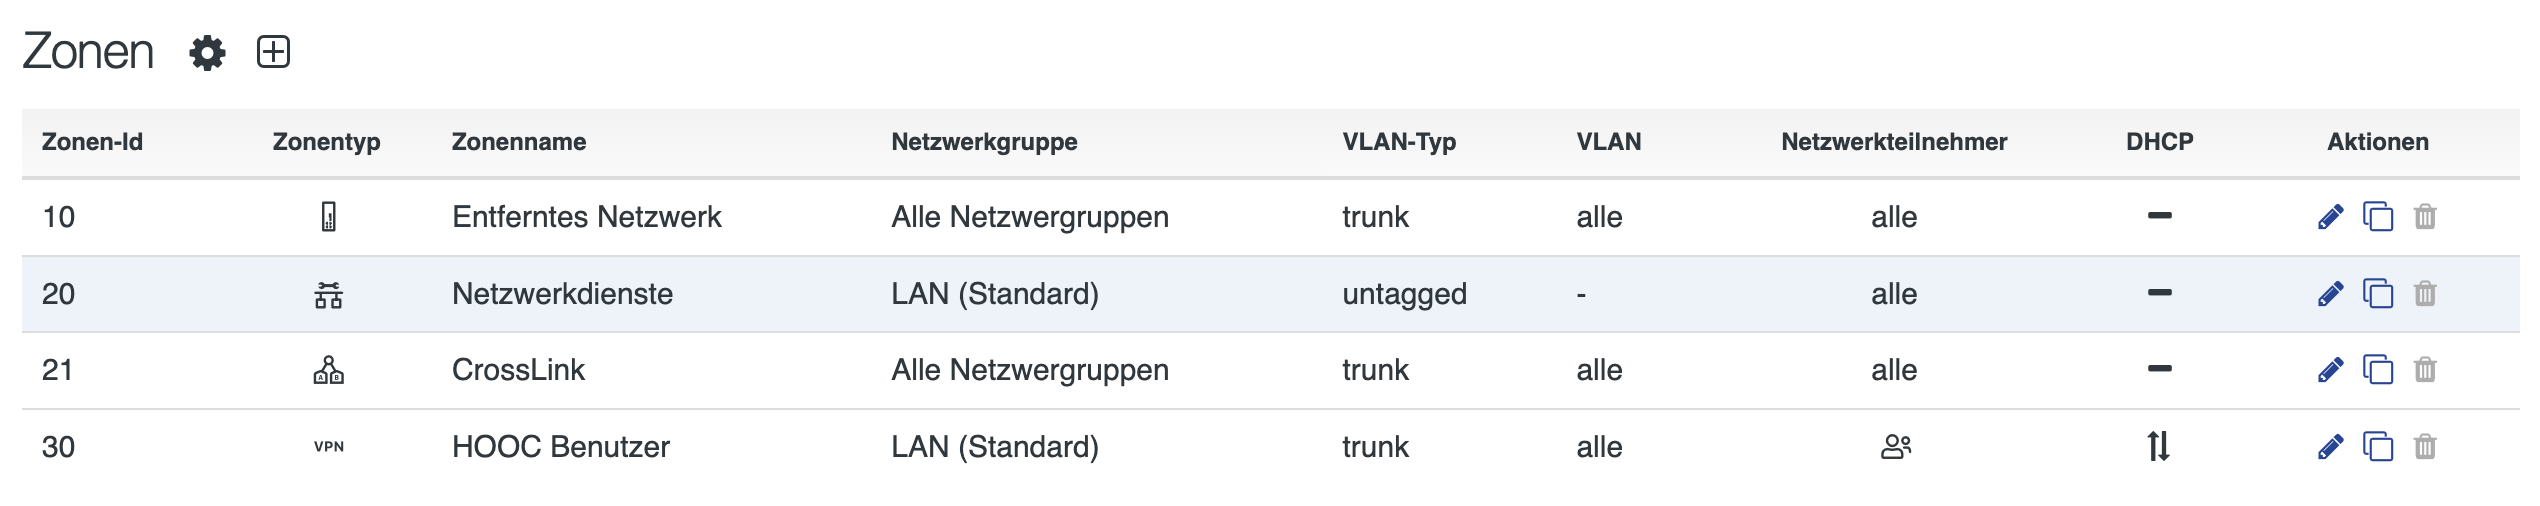
Task: Edit the Netzwerkdienste zone
Action: (x=2330, y=294)
